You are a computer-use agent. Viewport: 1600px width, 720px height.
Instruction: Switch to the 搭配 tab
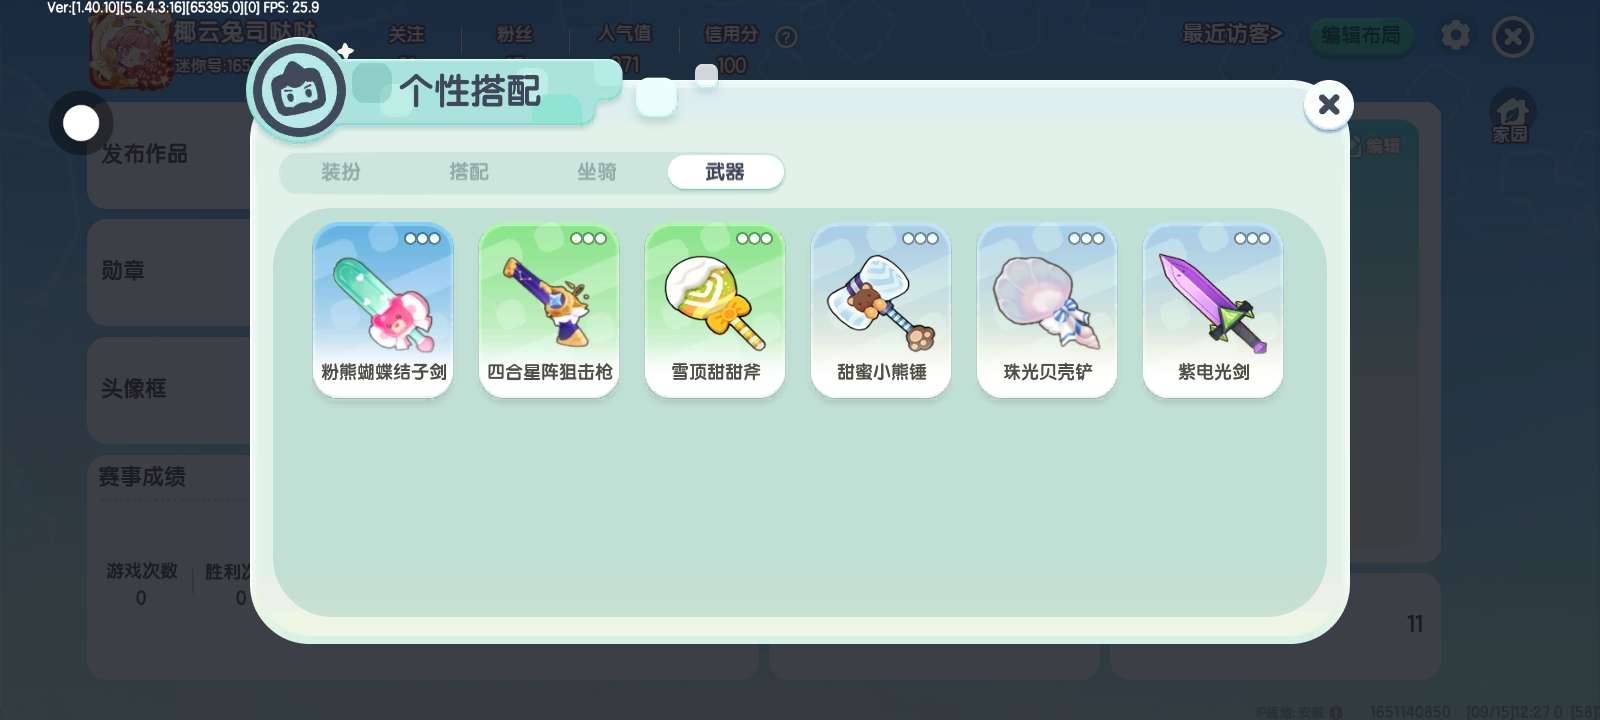(x=469, y=172)
